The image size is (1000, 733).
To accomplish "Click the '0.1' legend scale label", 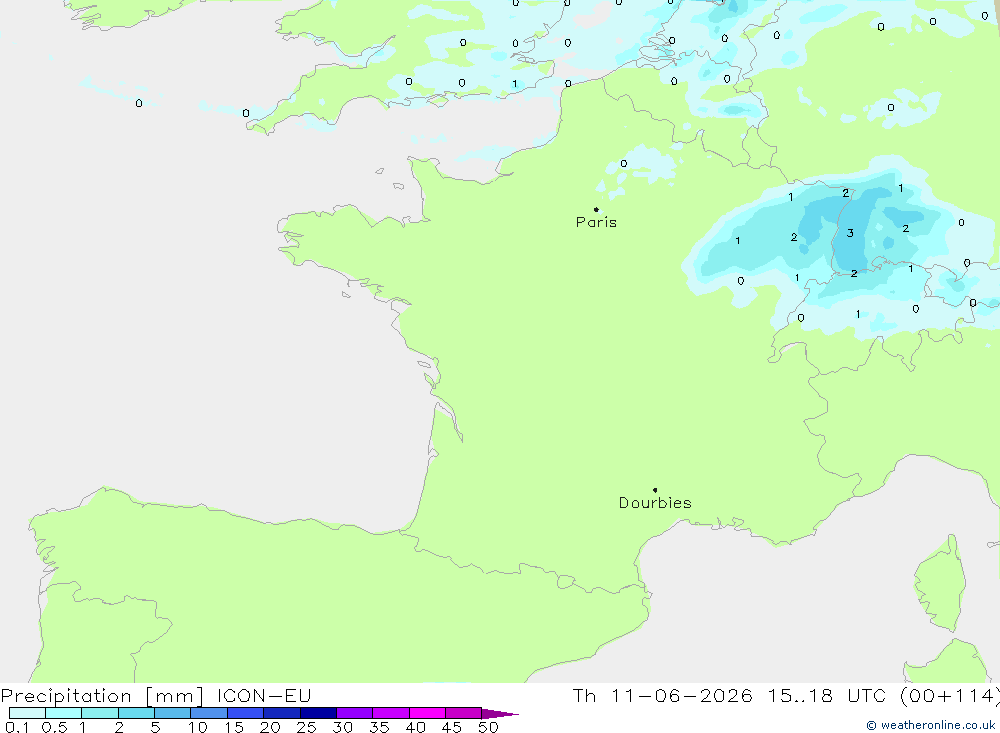I will [17, 727].
